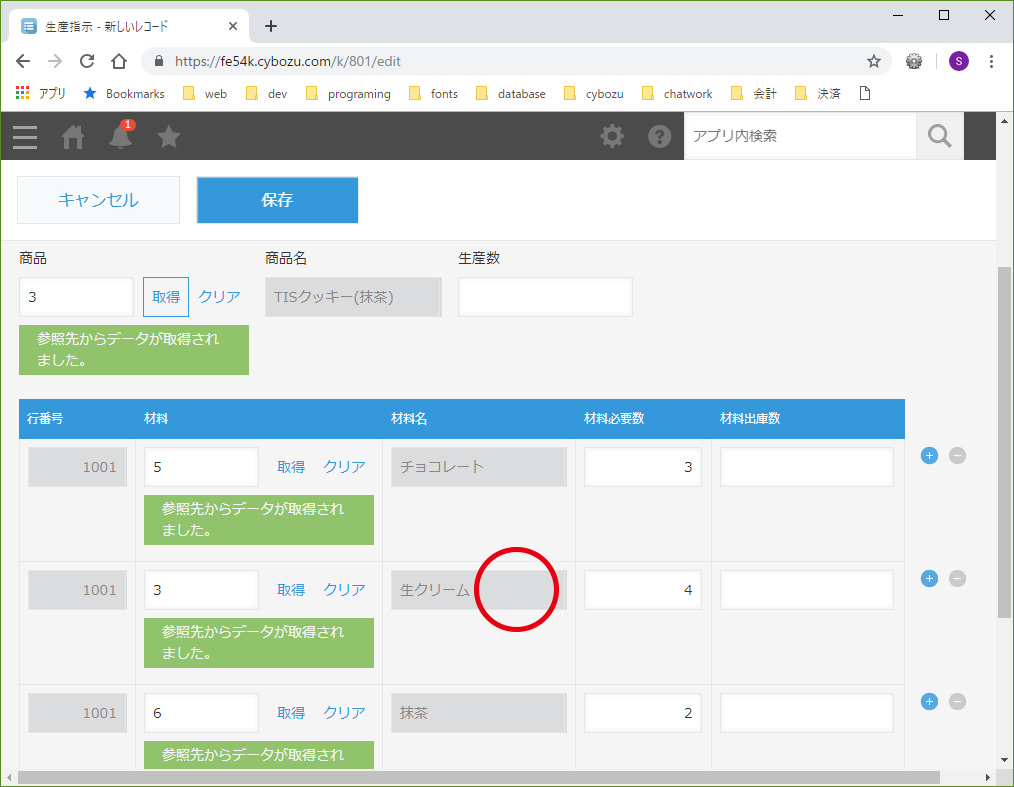Add a row after the チョコレート row
Viewport: 1014px width, 787px height.
point(929,456)
